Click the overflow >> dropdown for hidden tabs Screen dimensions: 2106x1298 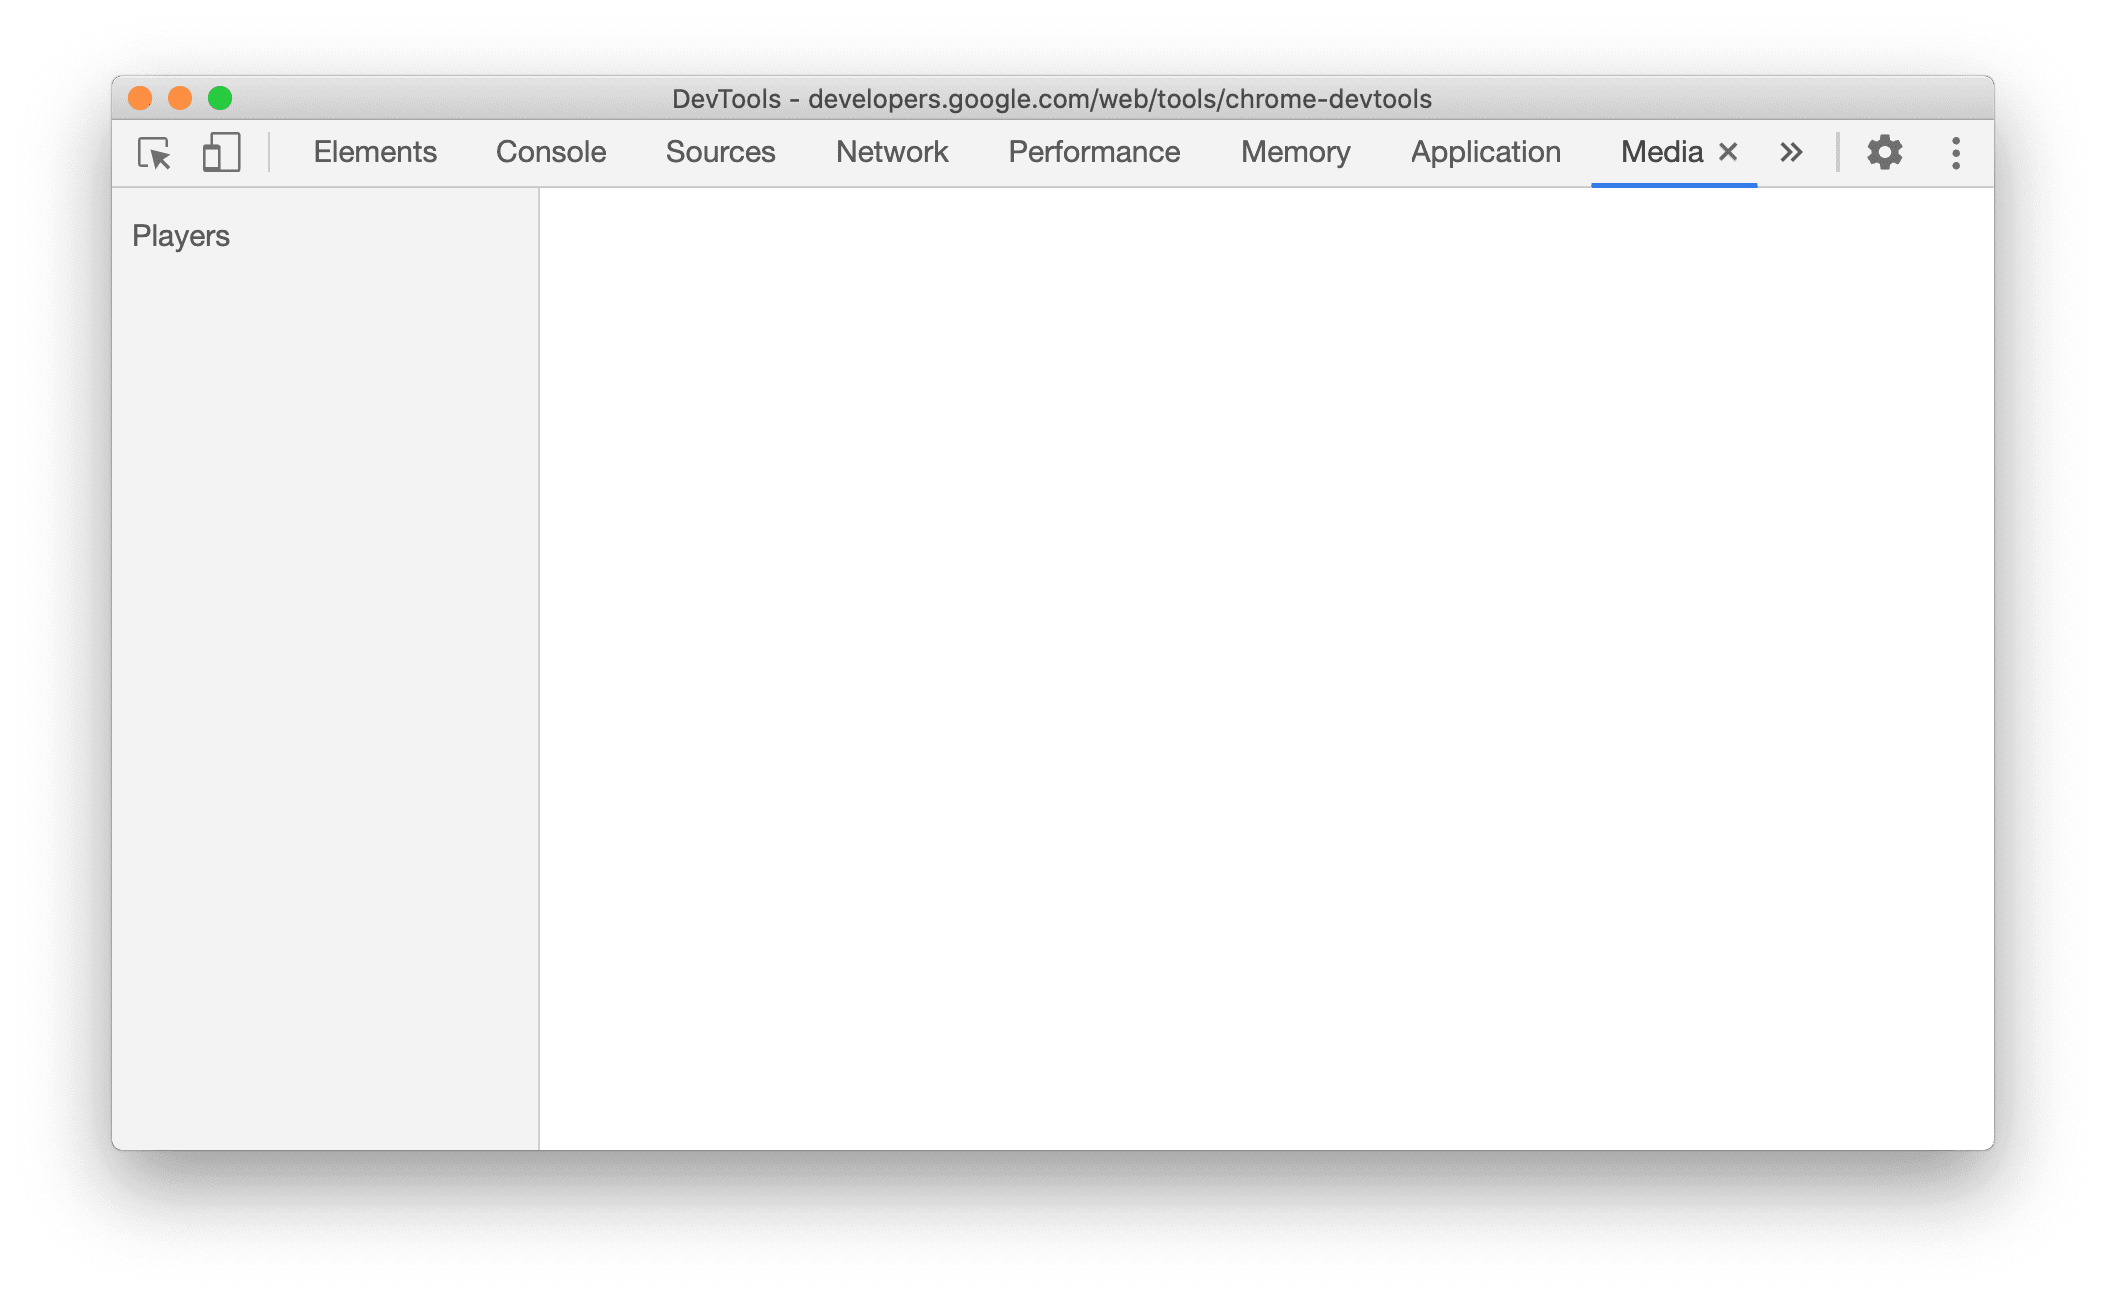pos(1792,152)
